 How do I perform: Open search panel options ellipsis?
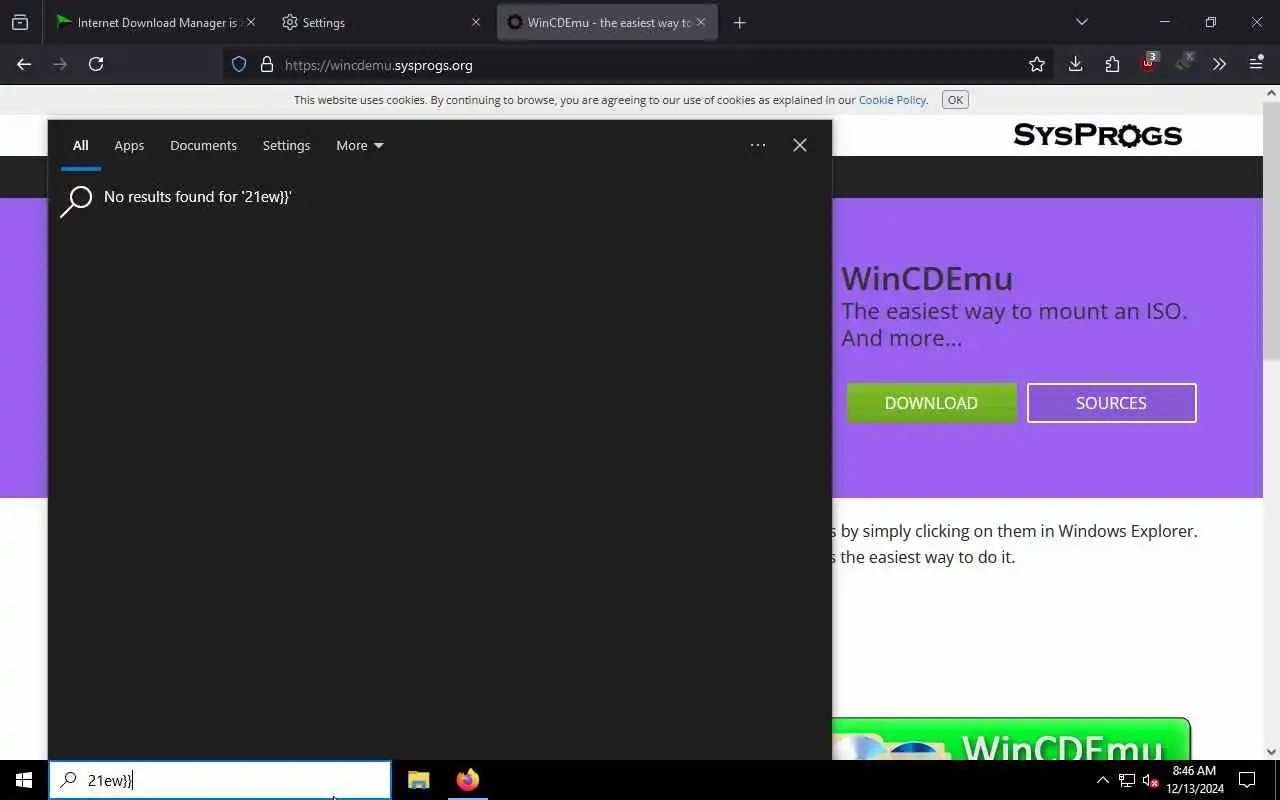(758, 145)
